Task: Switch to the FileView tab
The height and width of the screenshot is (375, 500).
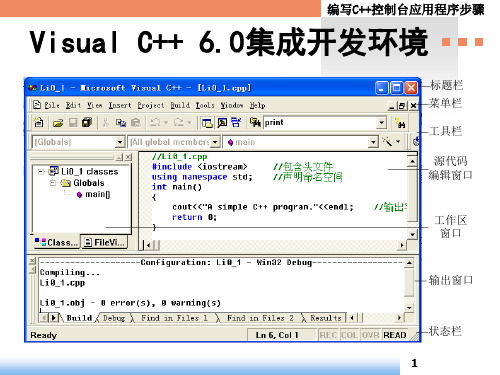Action: pyautogui.click(x=105, y=242)
